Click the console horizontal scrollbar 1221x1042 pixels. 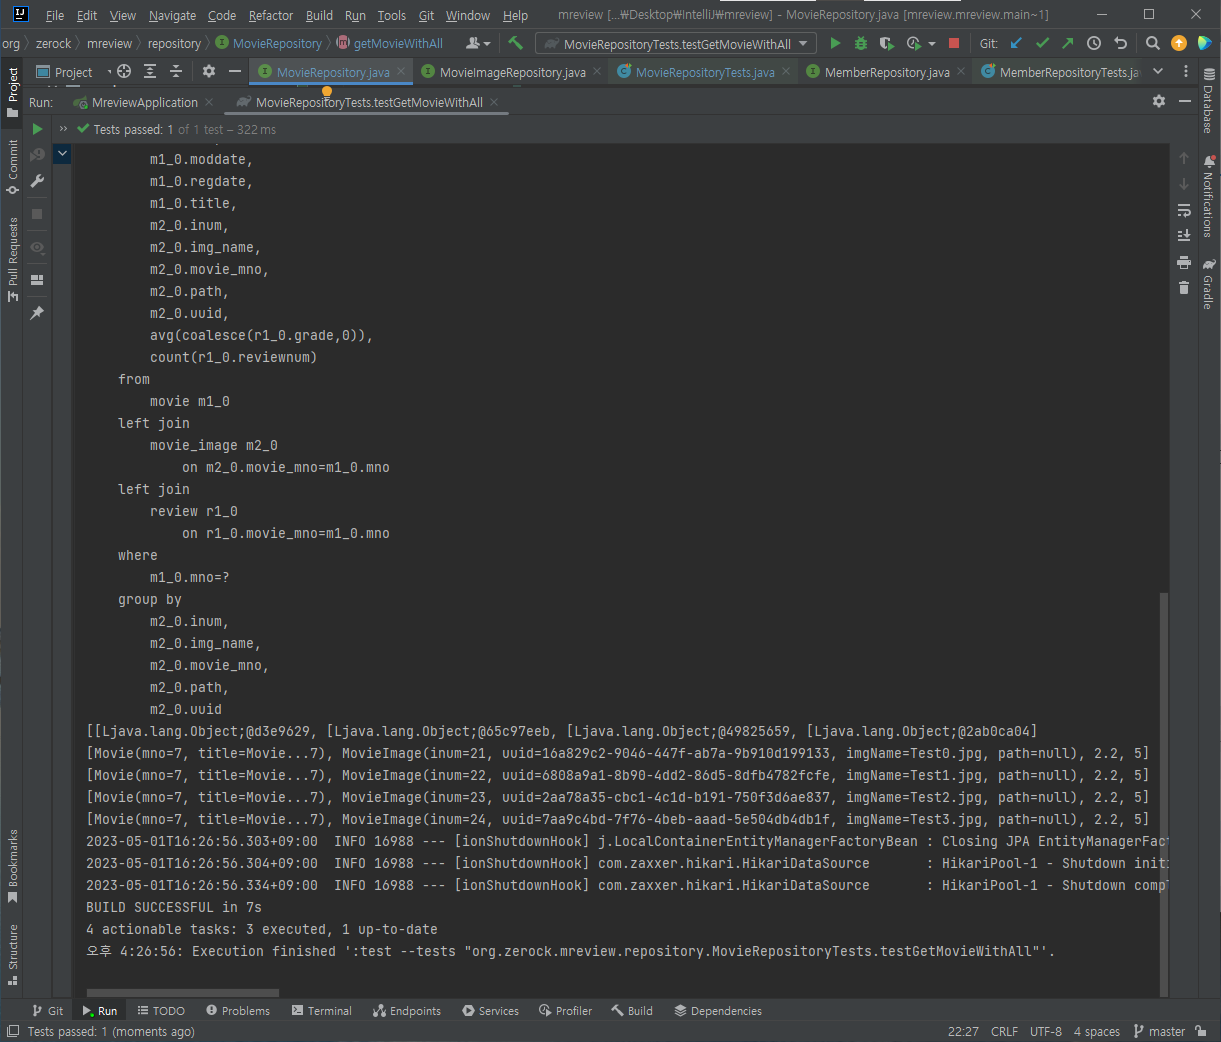coord(182,993)
